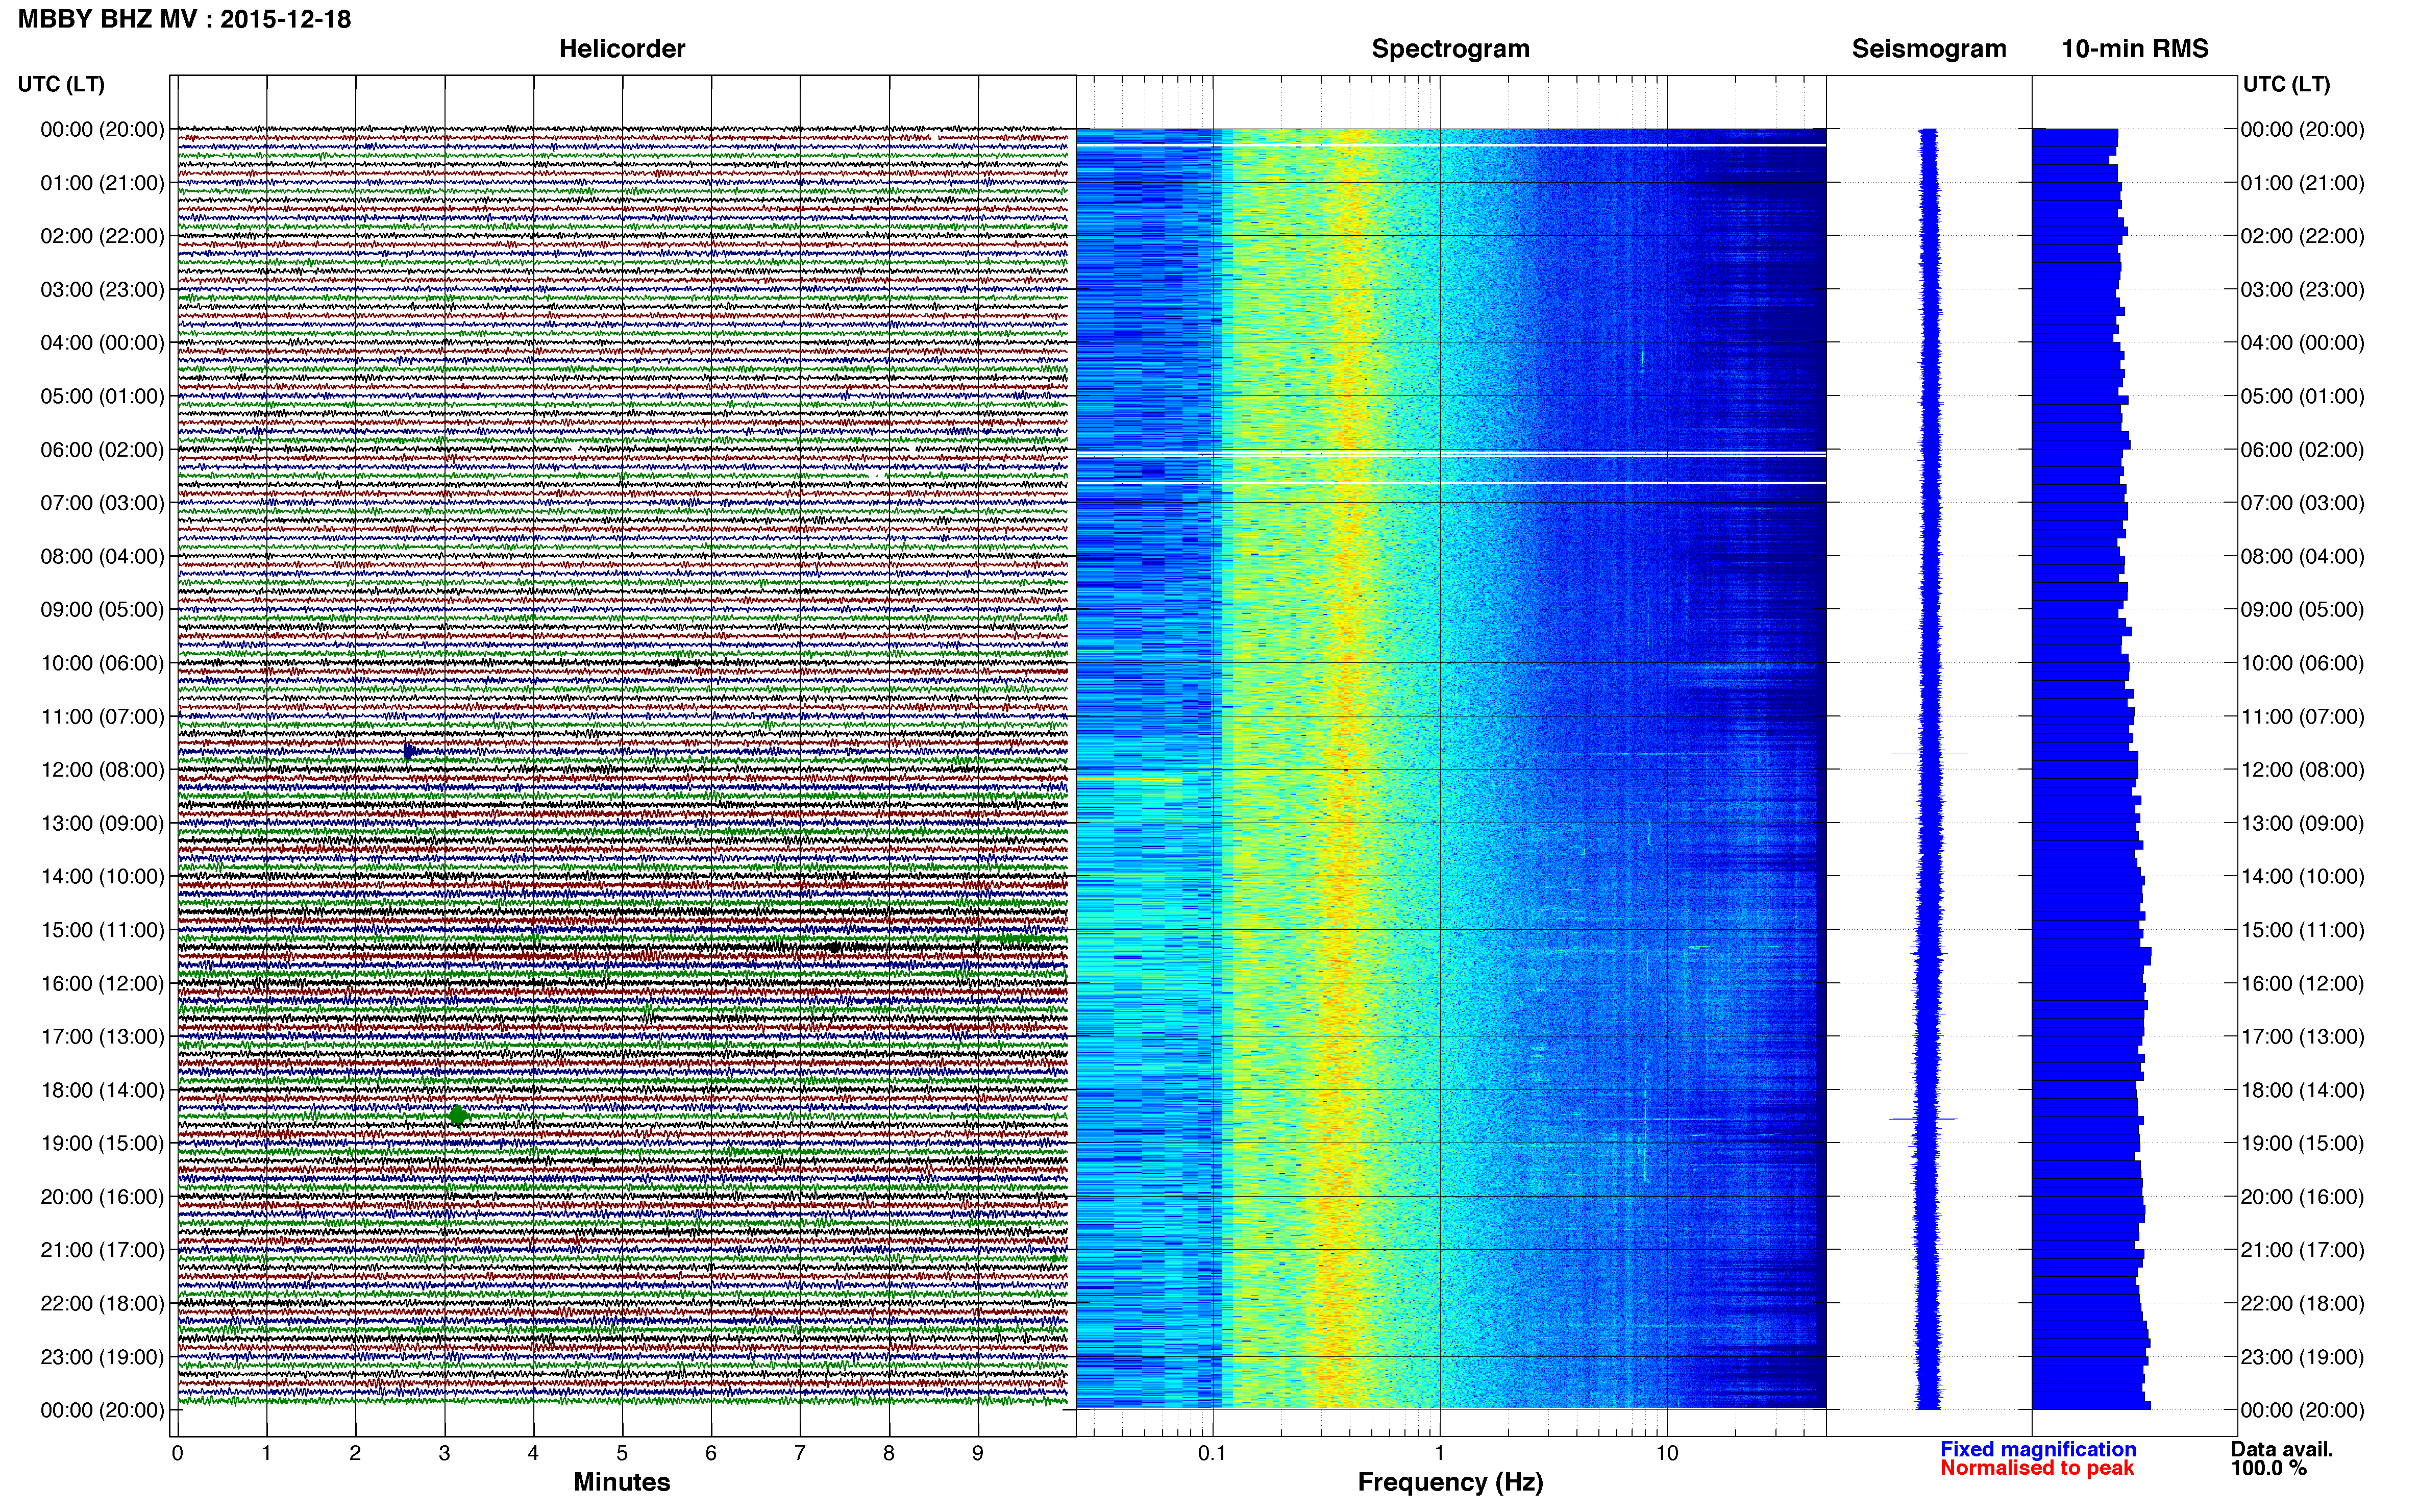Click the 'UTC (LT)' label above the helicorder time axis
Screen dimensions: 2419x1512
pos(61,84)
